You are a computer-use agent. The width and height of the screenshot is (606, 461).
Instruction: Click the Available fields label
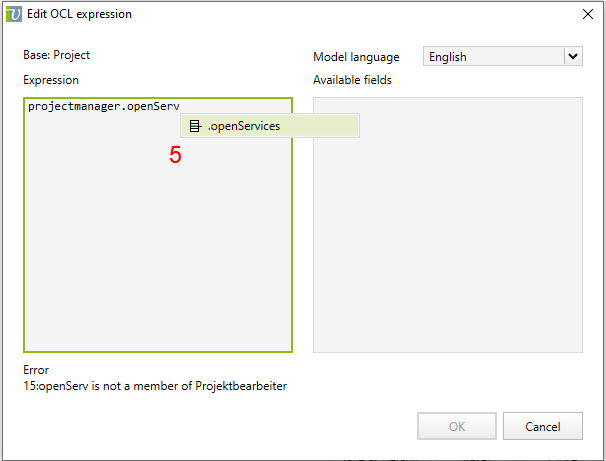352,80
